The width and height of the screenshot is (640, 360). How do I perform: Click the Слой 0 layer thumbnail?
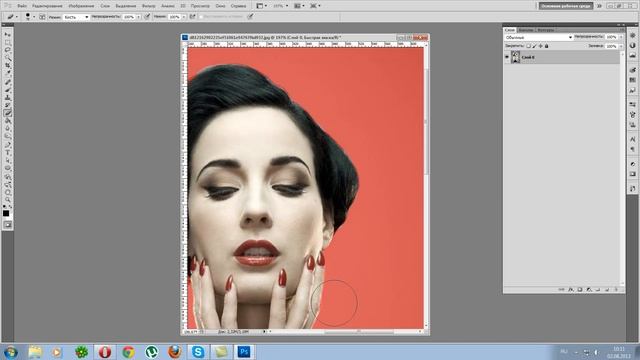(516, 57)
